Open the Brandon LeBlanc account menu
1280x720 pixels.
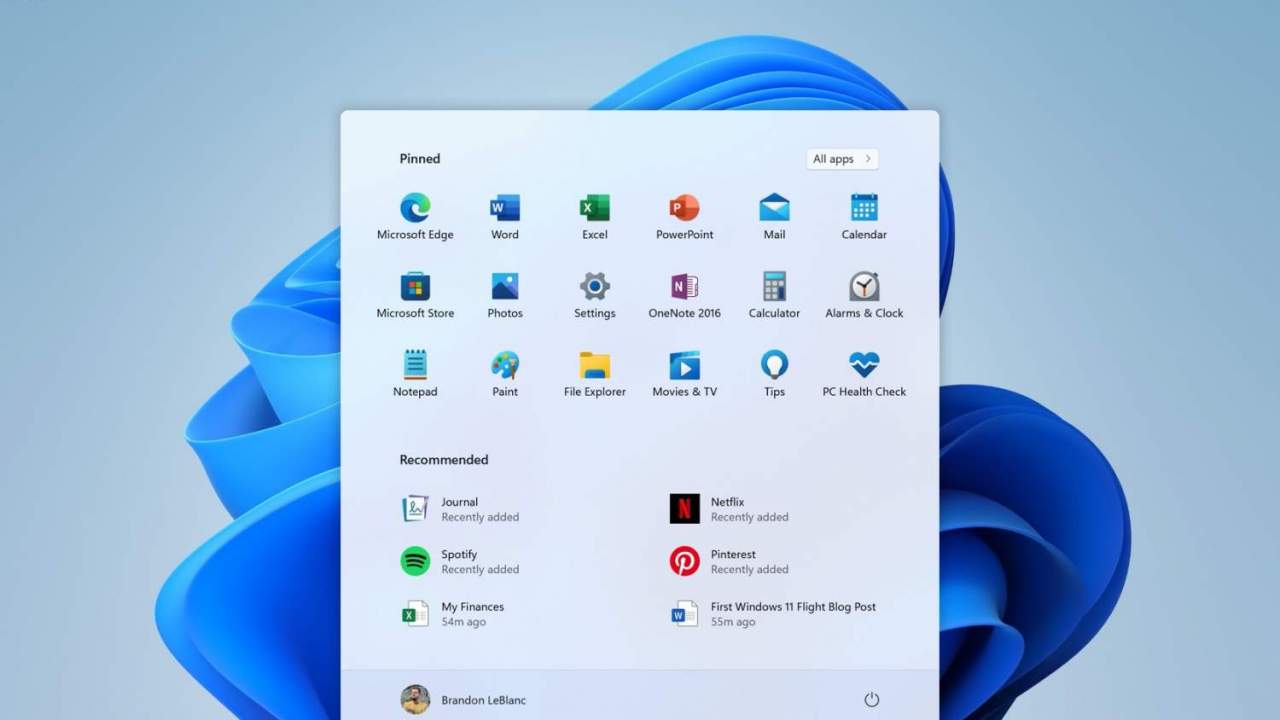(463, 700)
